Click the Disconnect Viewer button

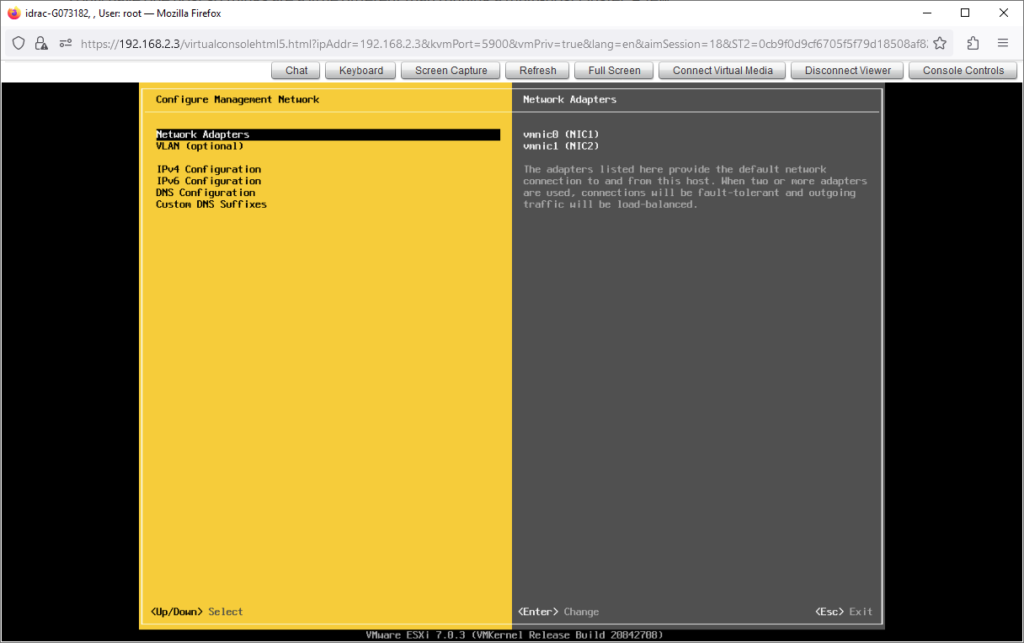(848, 70)
